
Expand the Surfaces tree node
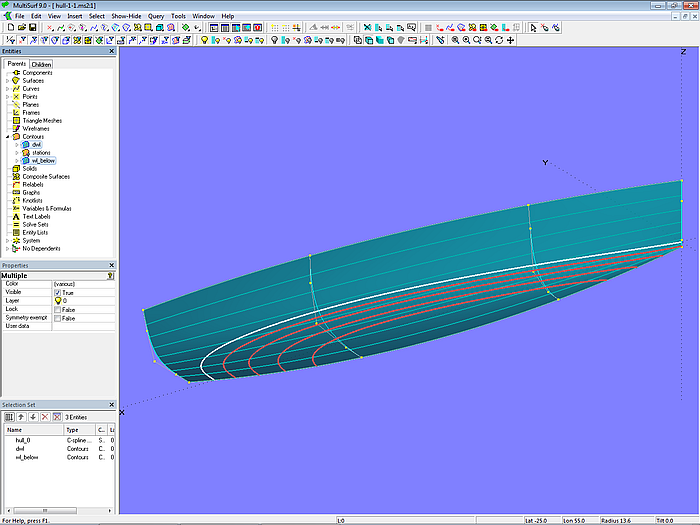coord(7,81)
